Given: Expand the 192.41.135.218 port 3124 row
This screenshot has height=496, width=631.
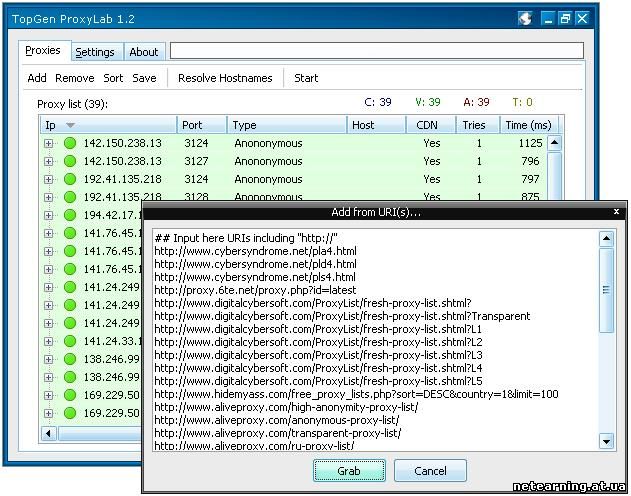Looking at the screenshot, I should pyautogui.click(x=49, y=179).
